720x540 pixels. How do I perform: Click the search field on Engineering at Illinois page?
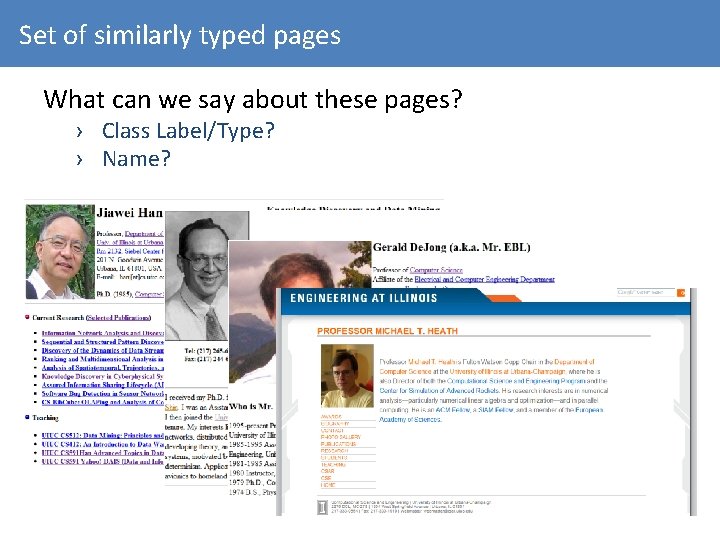tap(646, 292)
